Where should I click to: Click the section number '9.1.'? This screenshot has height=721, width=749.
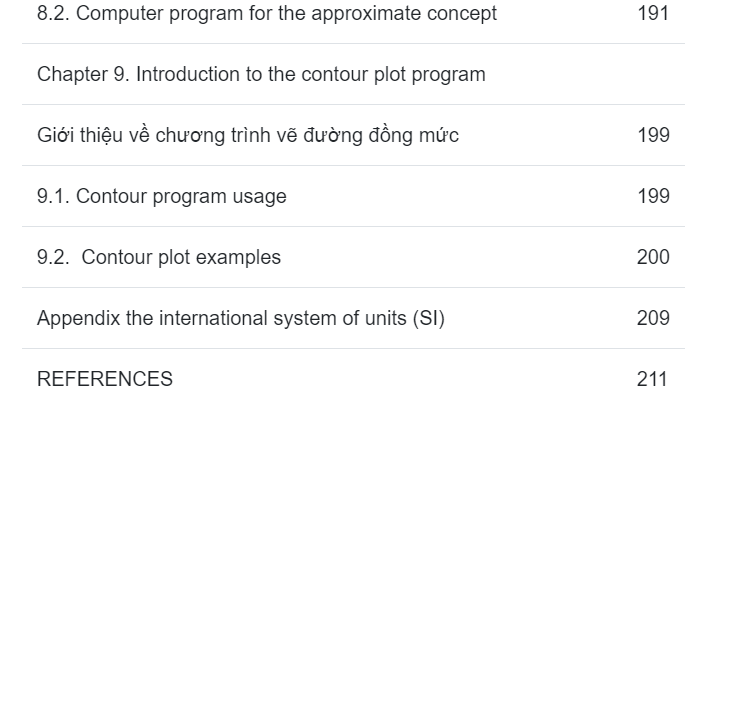(x=53, y=196)
